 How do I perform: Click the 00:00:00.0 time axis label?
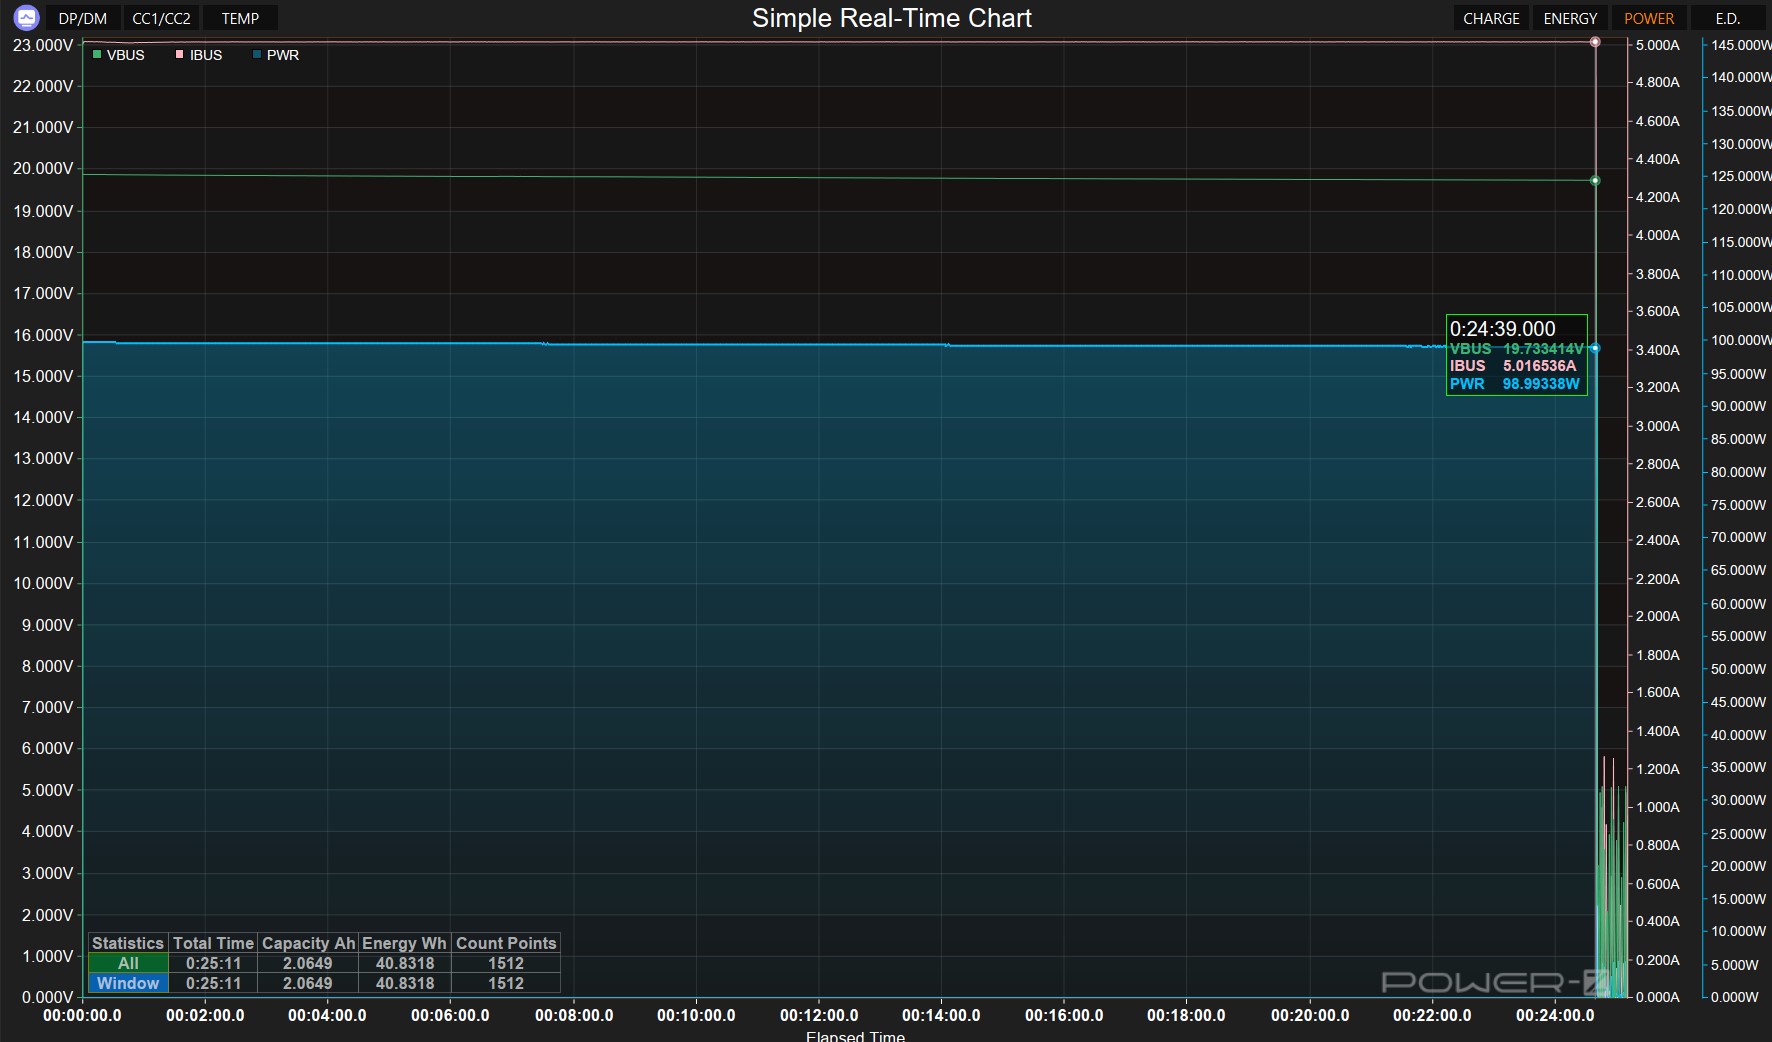82,1015
